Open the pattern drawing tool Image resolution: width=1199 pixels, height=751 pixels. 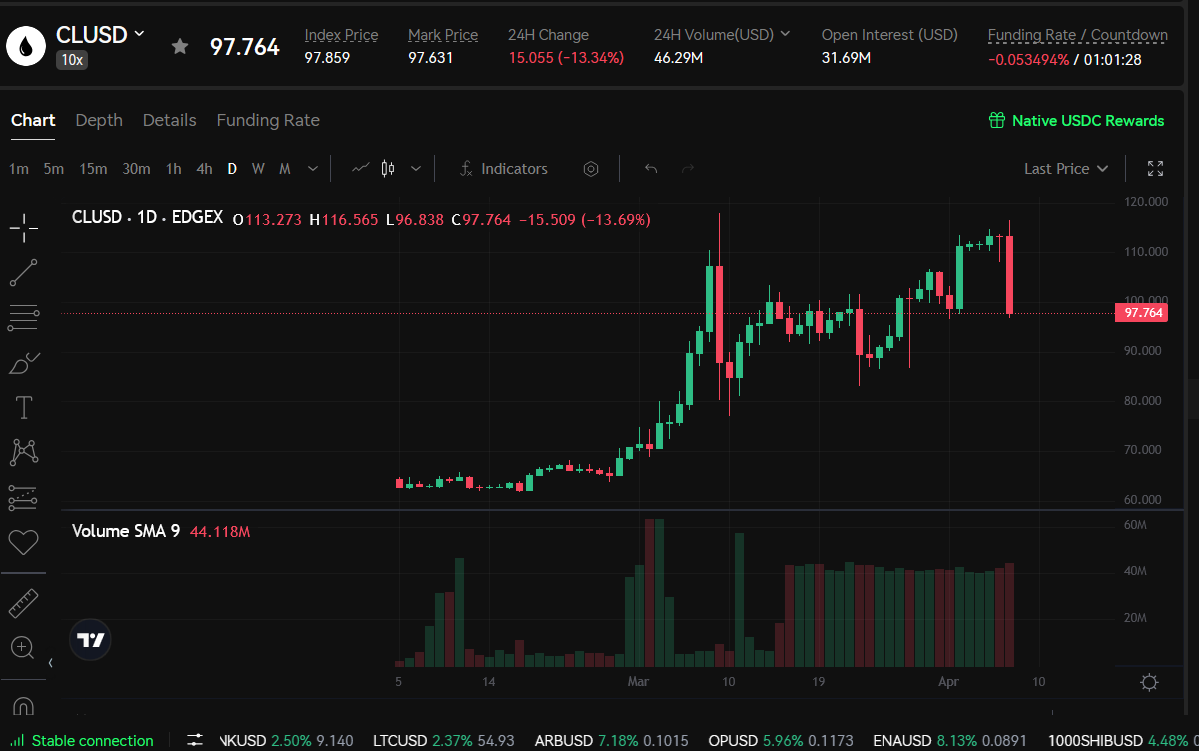tap(24, 452)
